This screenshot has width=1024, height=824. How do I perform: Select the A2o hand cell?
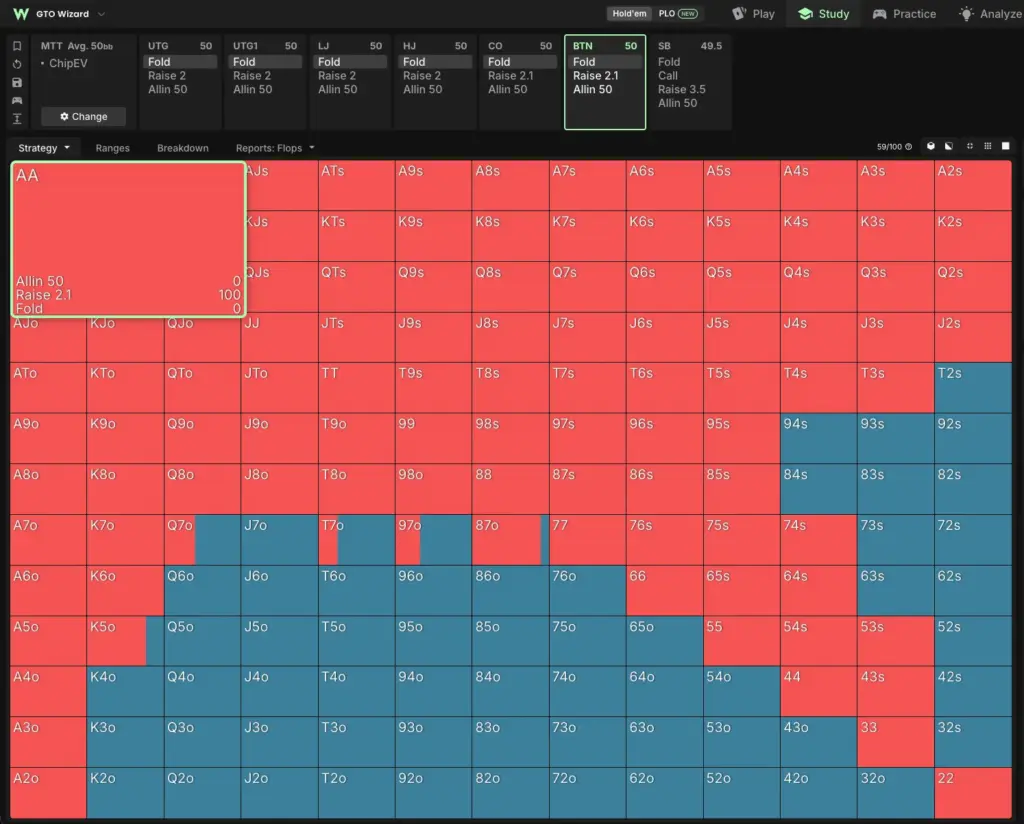click(48, 793)
